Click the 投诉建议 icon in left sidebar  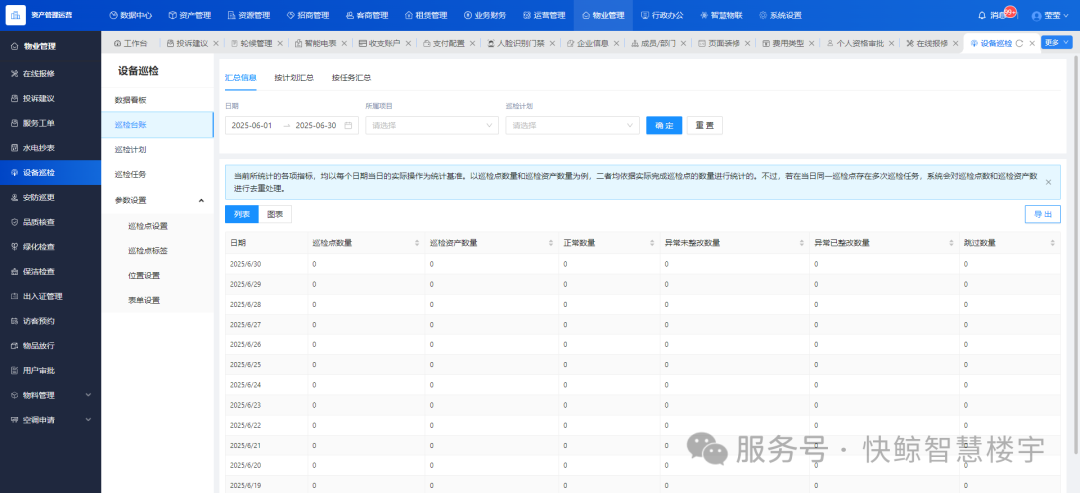pos(14,98)
